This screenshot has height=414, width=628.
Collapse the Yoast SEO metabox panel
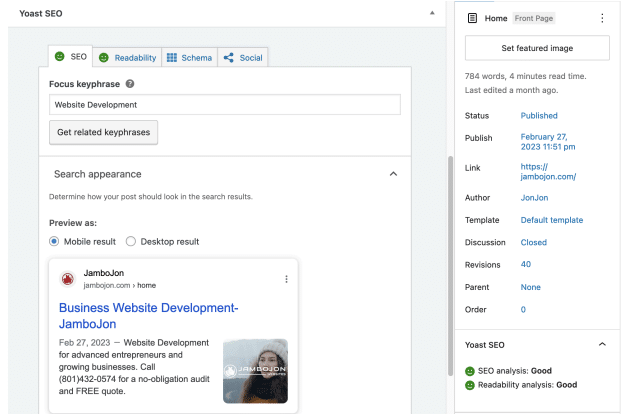[x=432, y=13]
